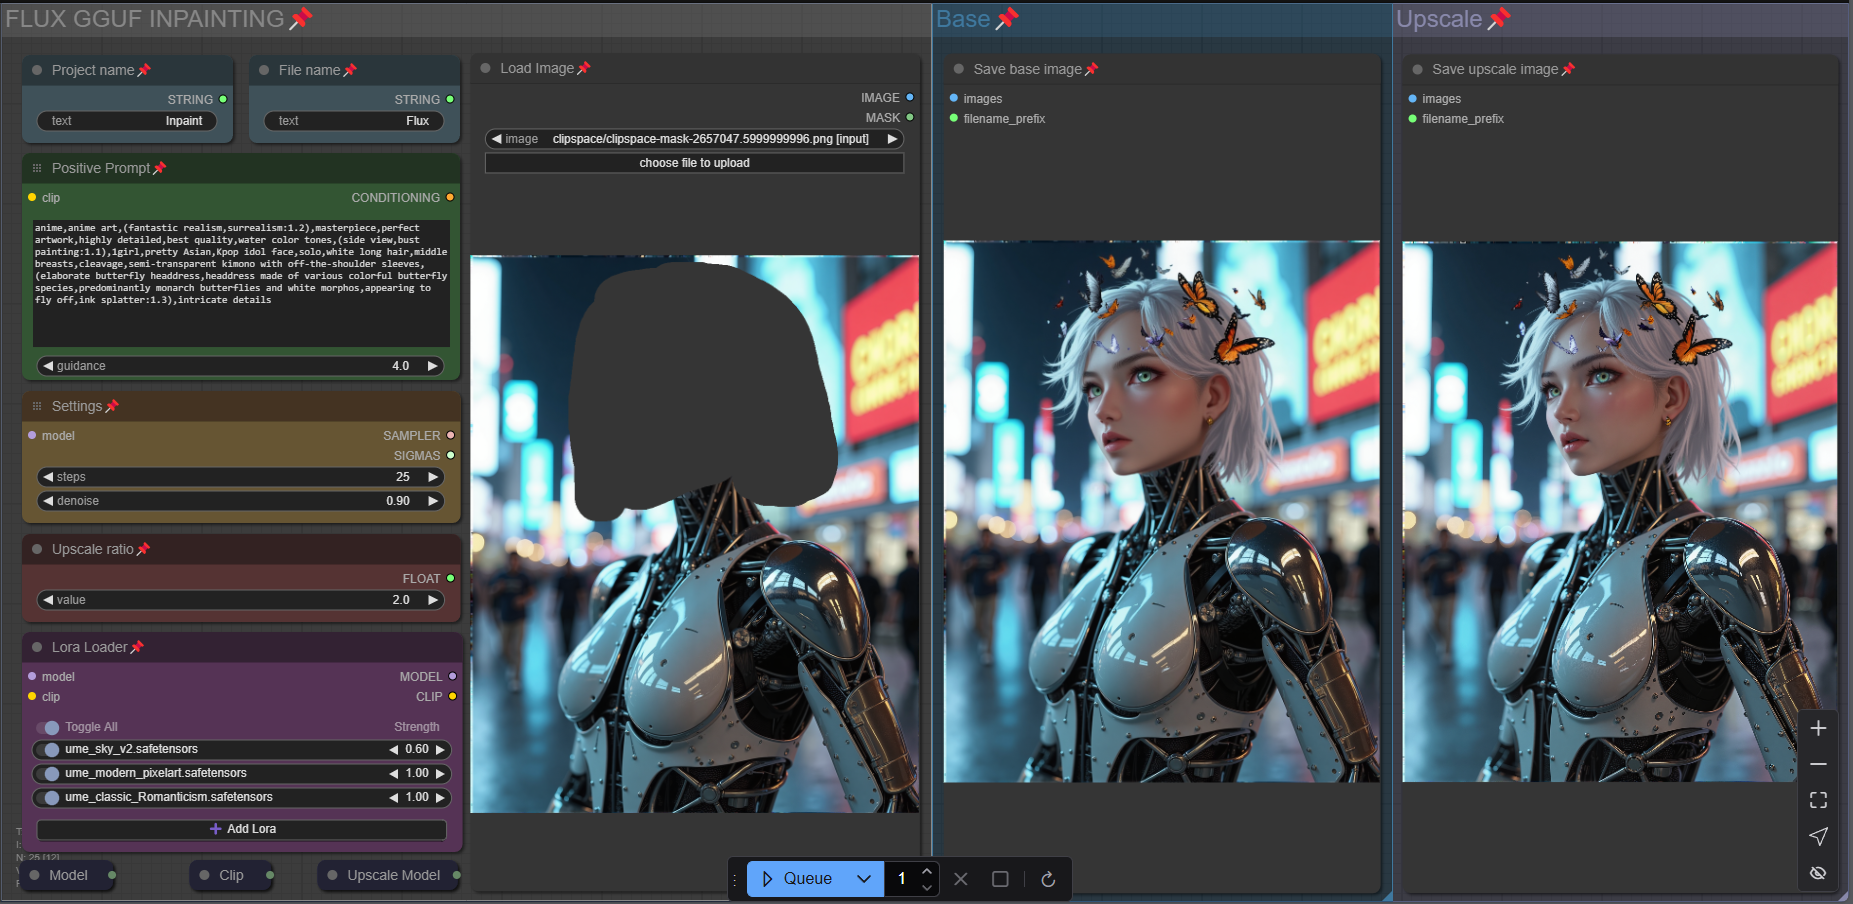Click the refresh icon in the queue bar

pos(1047,879)
